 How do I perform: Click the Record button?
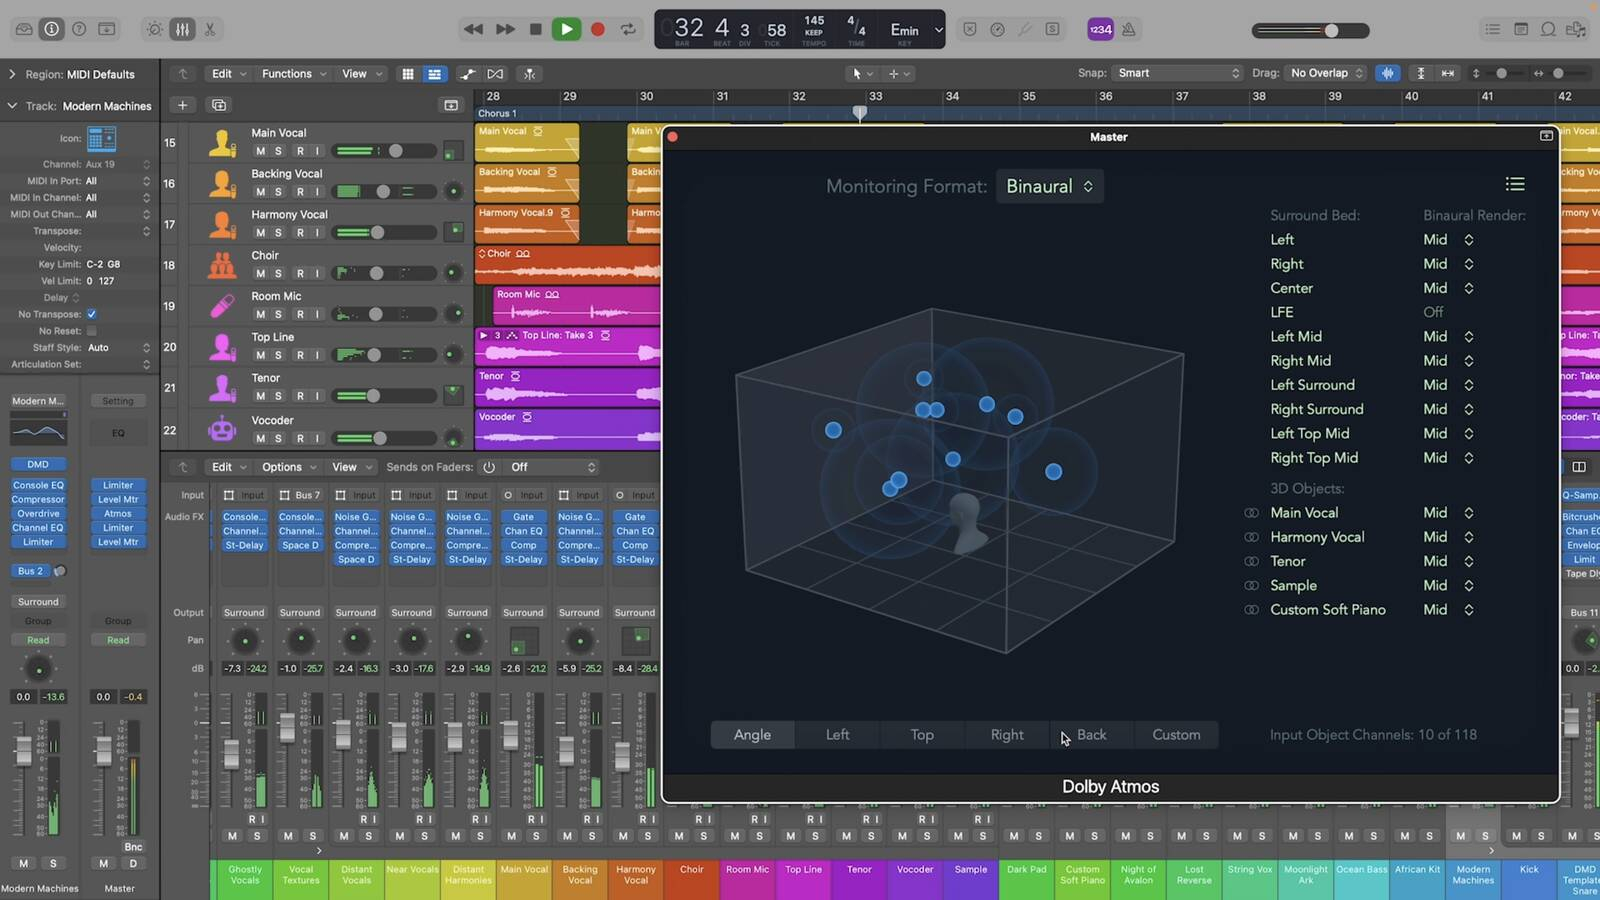[x=598, y=29]
